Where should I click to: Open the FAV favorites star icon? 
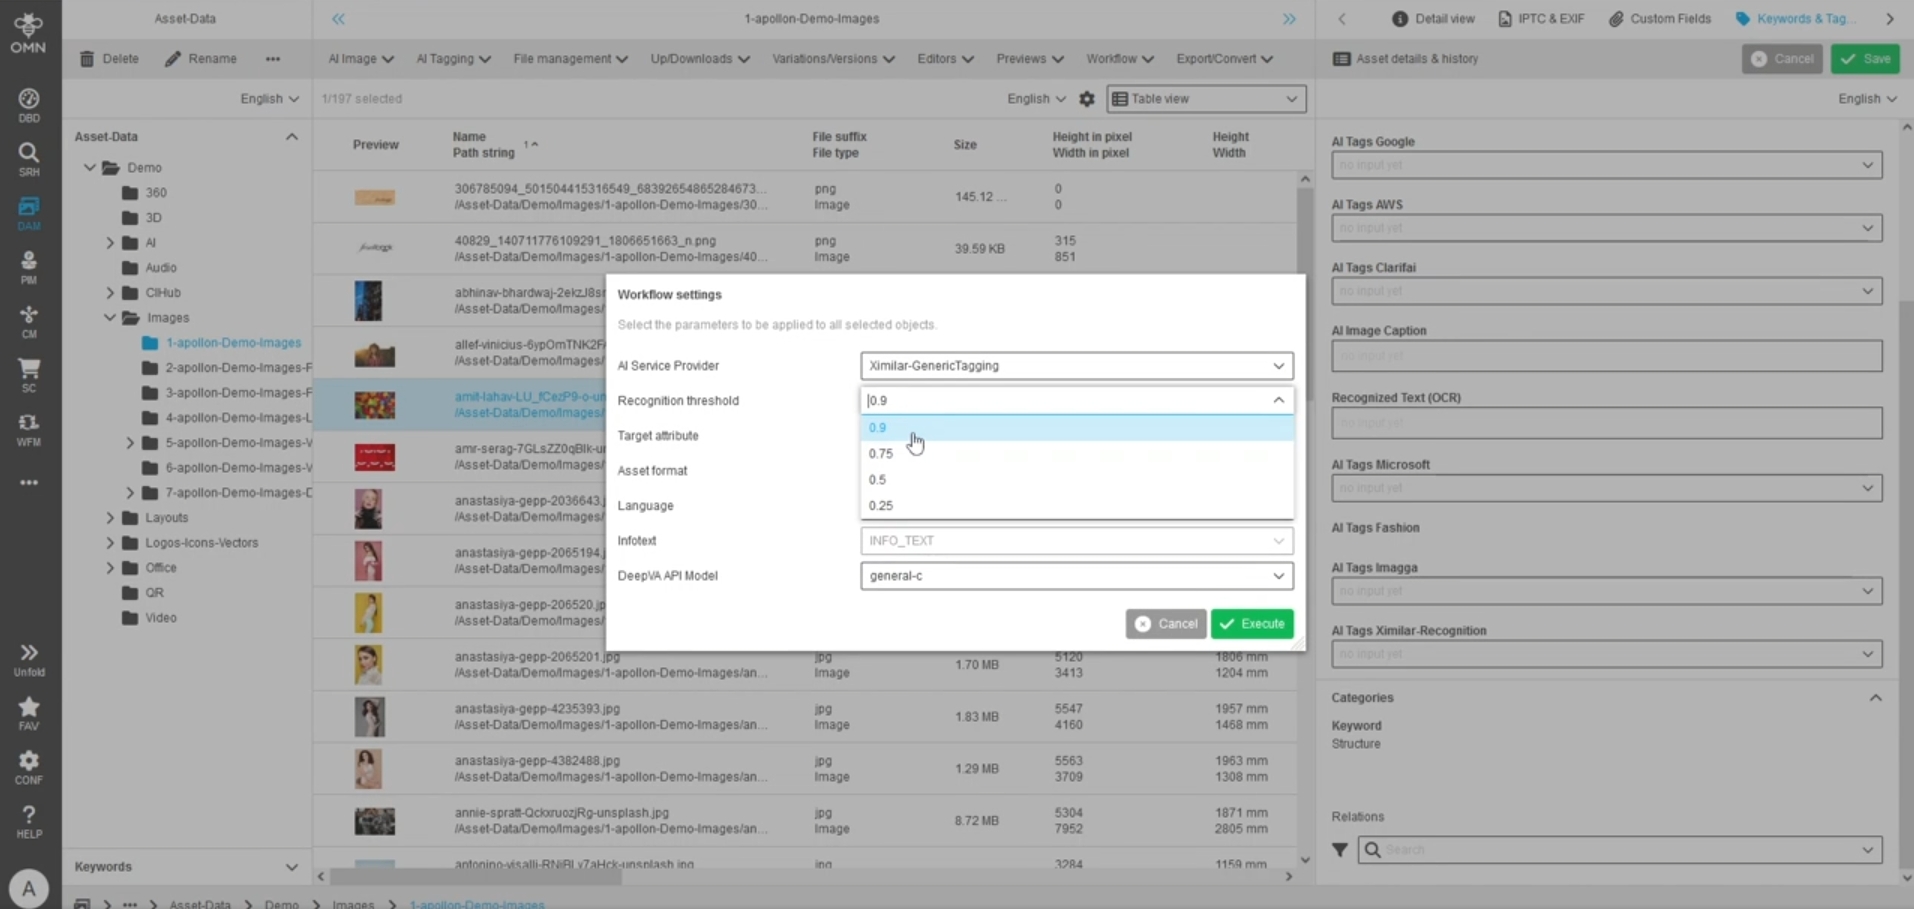click(x=28, y=713)
